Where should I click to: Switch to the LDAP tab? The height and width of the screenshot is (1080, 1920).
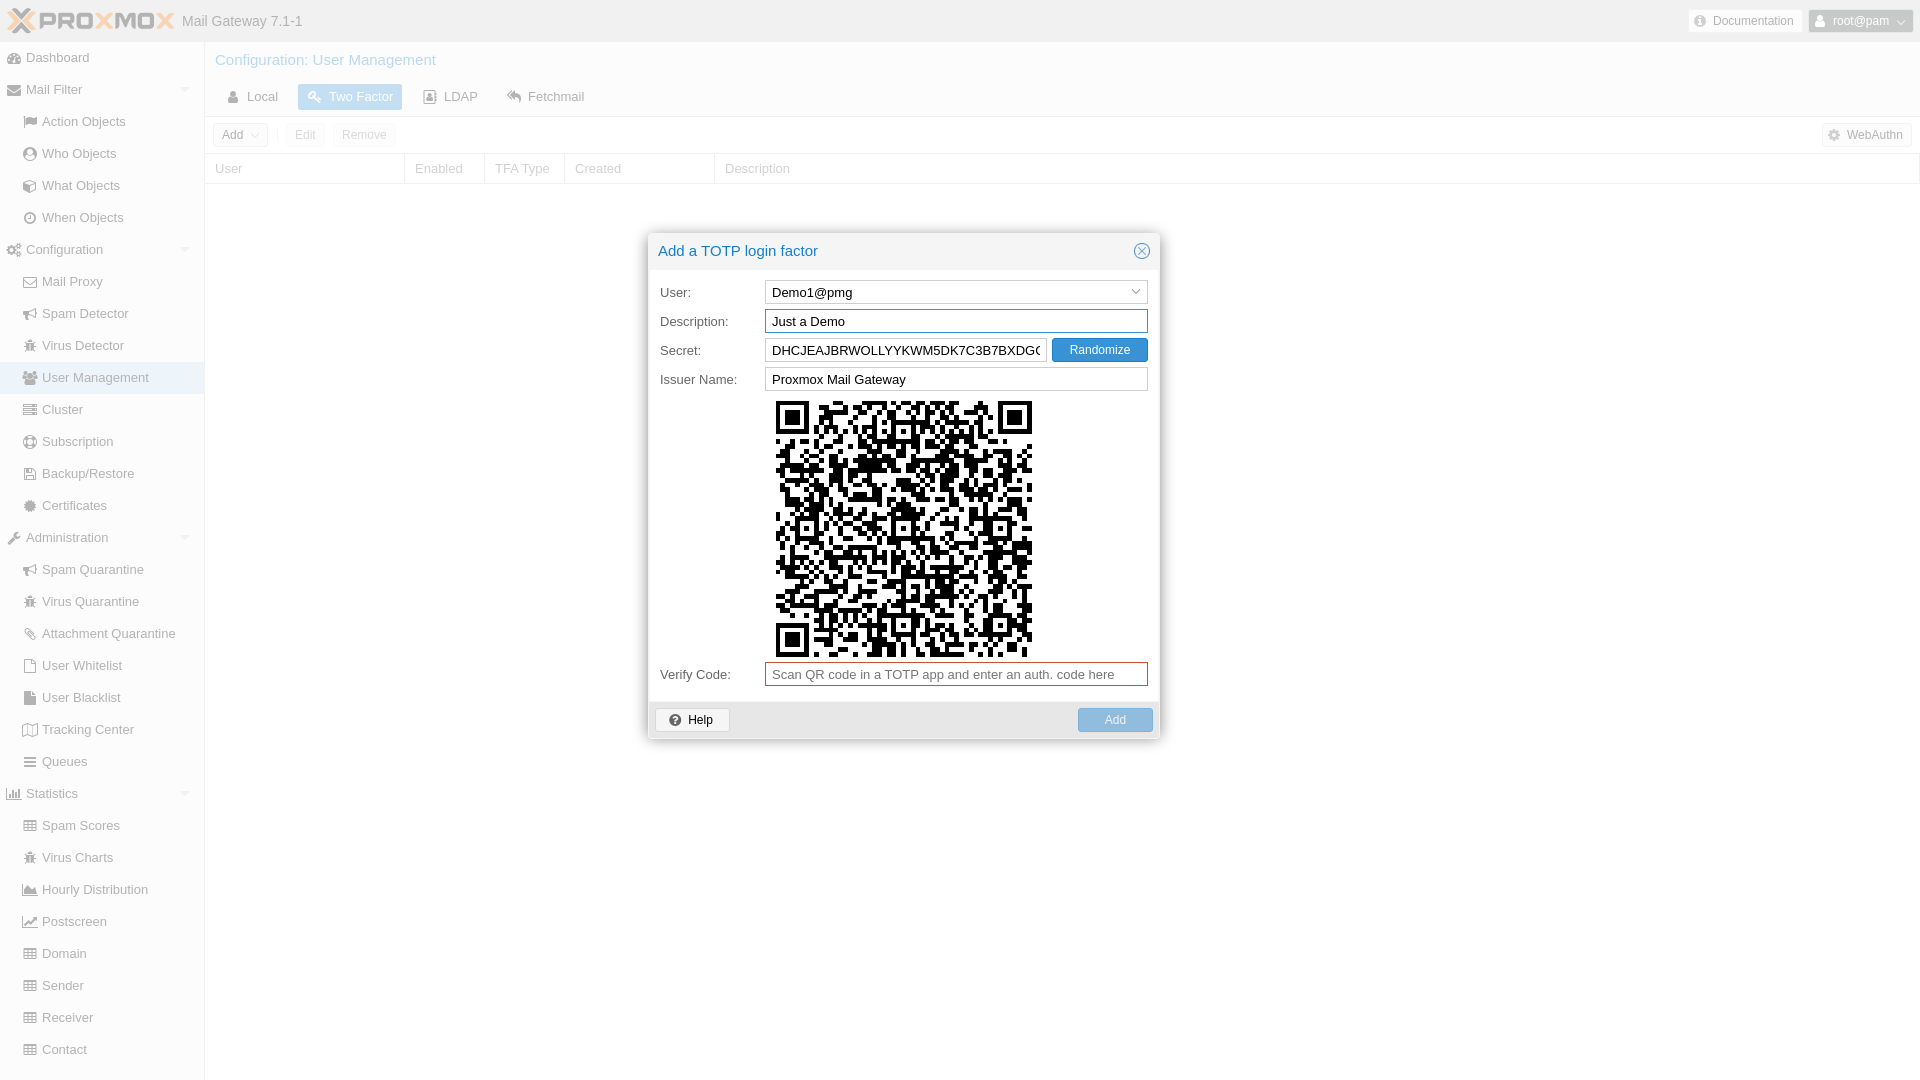[450, 97]
